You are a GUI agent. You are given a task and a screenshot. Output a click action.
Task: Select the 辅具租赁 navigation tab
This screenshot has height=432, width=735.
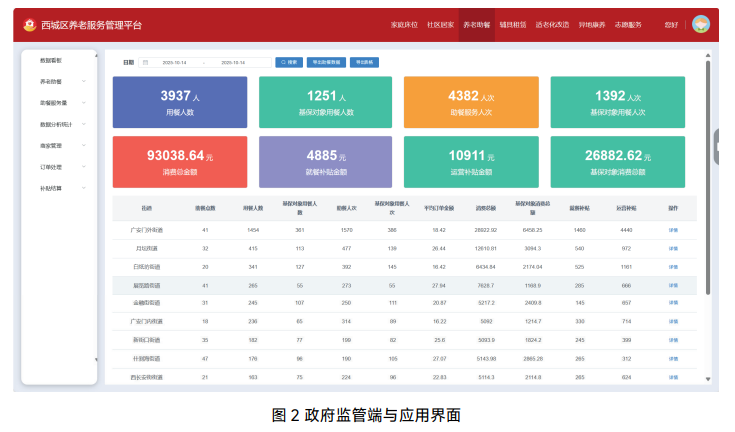coord(512,23)
